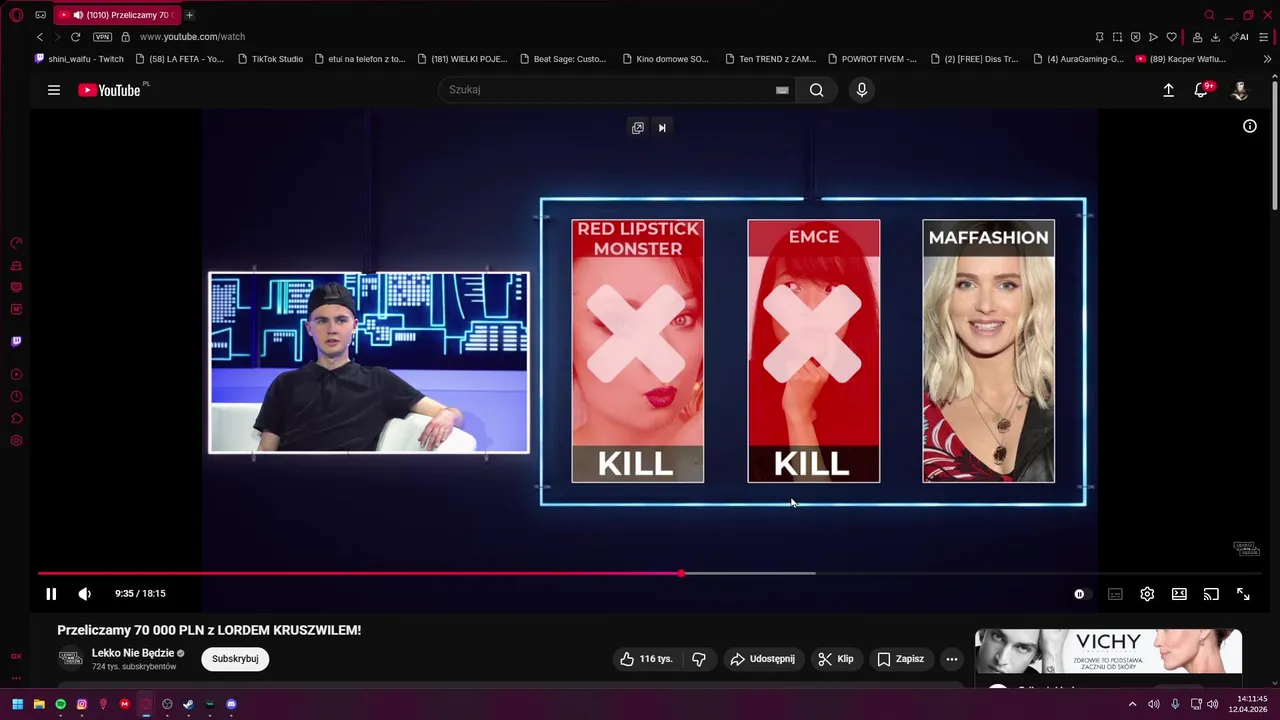
Task: Create a clip with the Klip button
Action: pyautogui.click(x=835, y=659)
